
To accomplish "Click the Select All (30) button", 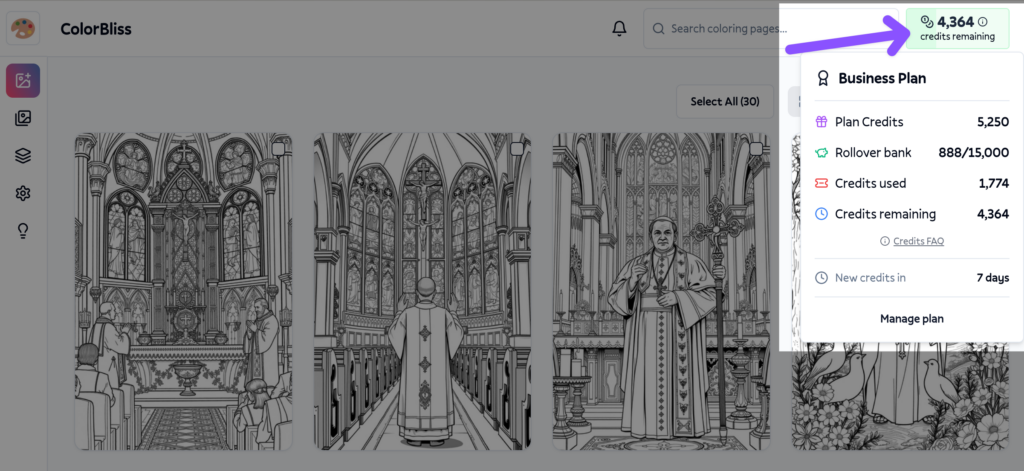I will (x=725, y=101).
